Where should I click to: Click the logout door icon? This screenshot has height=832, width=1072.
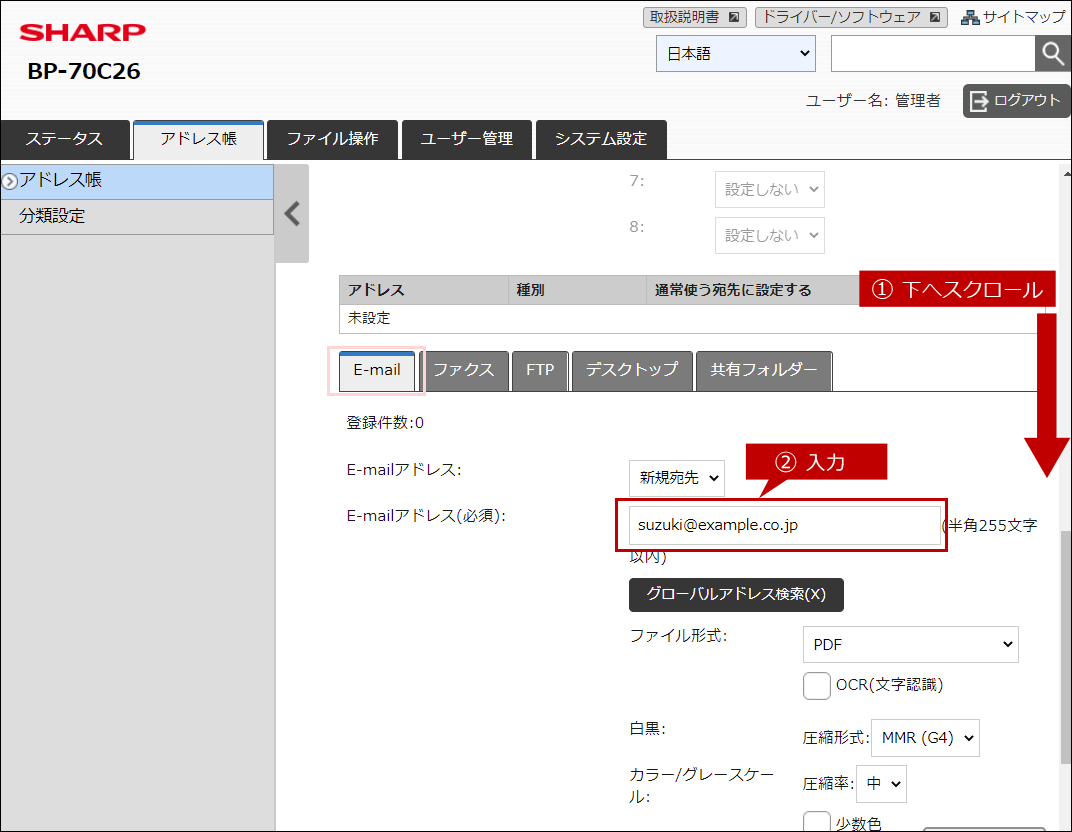[979, 101]
